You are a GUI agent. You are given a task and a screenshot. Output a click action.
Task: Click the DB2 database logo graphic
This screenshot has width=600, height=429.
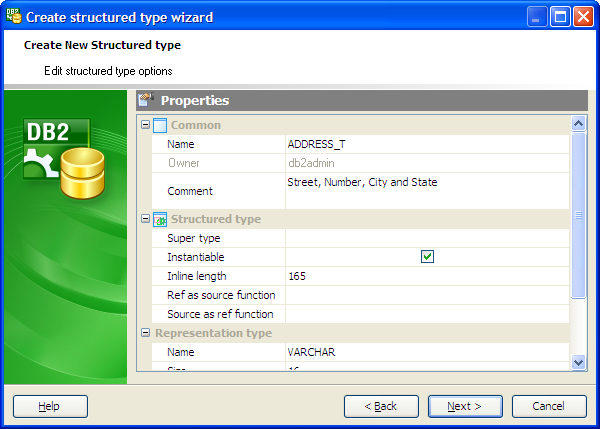point(64,158)
